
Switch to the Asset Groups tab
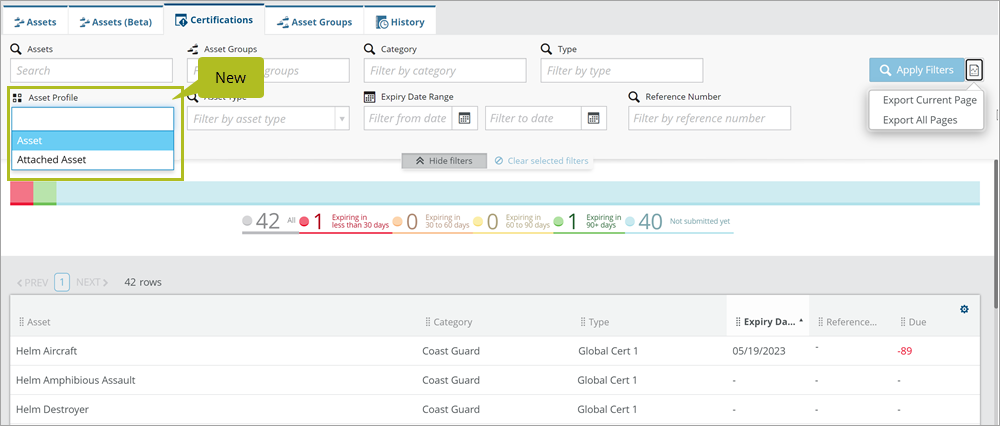point(314,22)
